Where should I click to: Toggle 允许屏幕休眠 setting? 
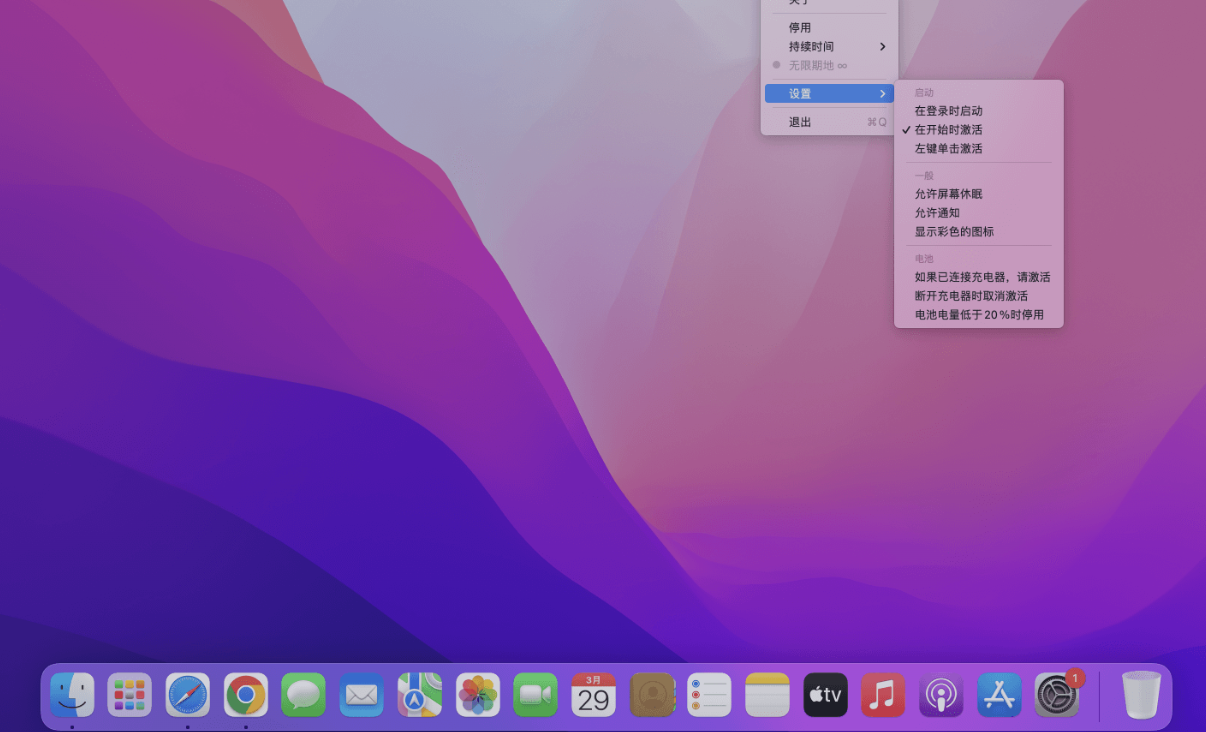[946, 194]
